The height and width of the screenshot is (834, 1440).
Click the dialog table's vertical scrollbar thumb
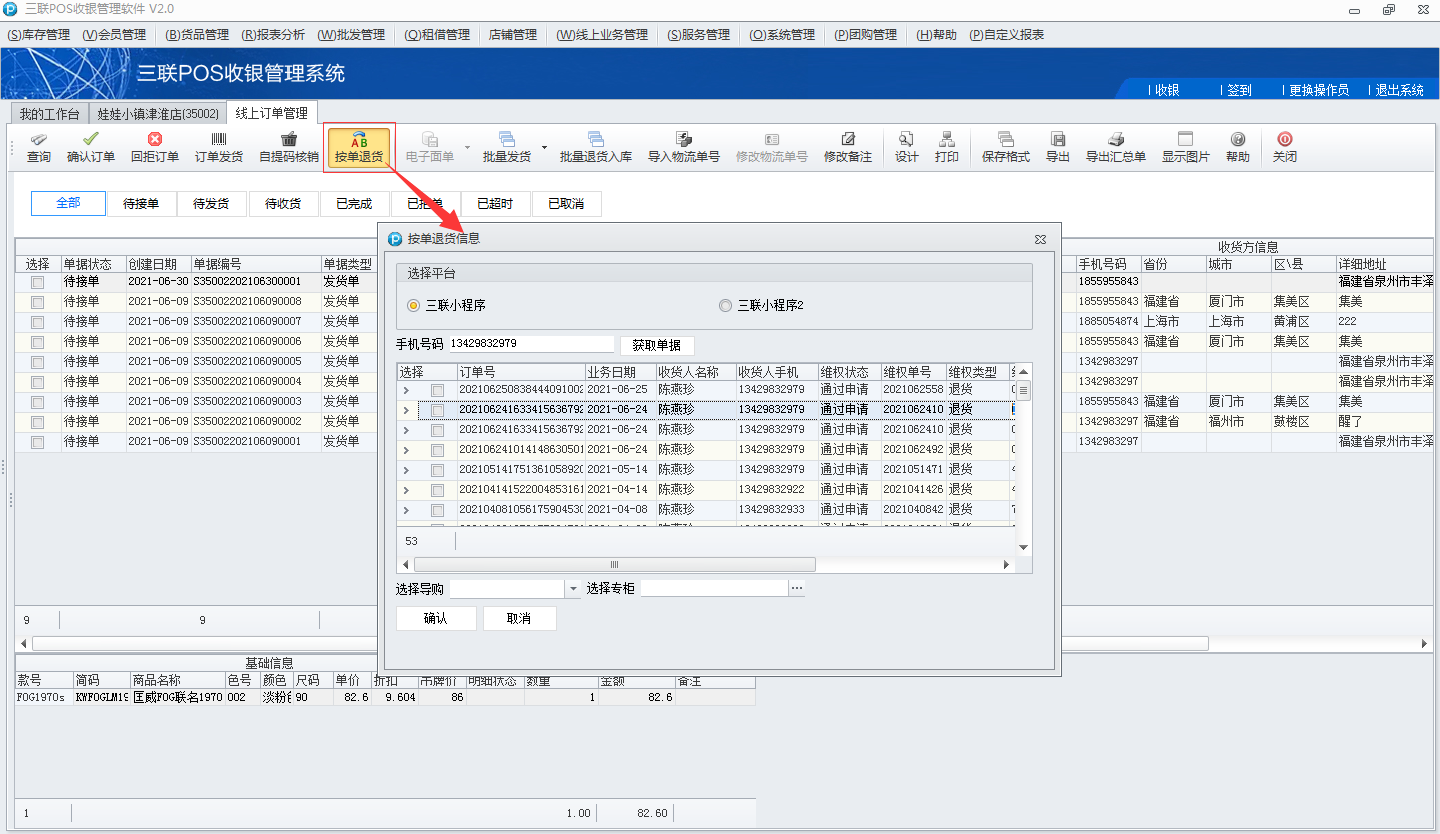pyautogui.click(x=1023, y=391)
